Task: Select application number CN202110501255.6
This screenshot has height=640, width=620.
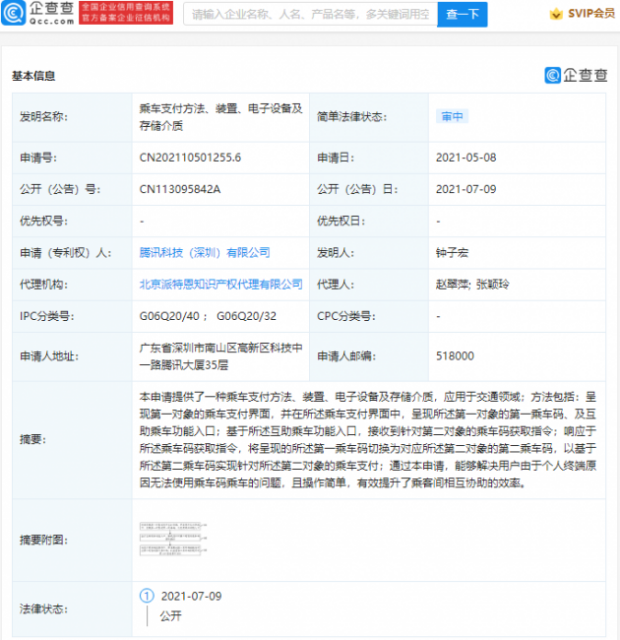Action: [x=190, y=158]
